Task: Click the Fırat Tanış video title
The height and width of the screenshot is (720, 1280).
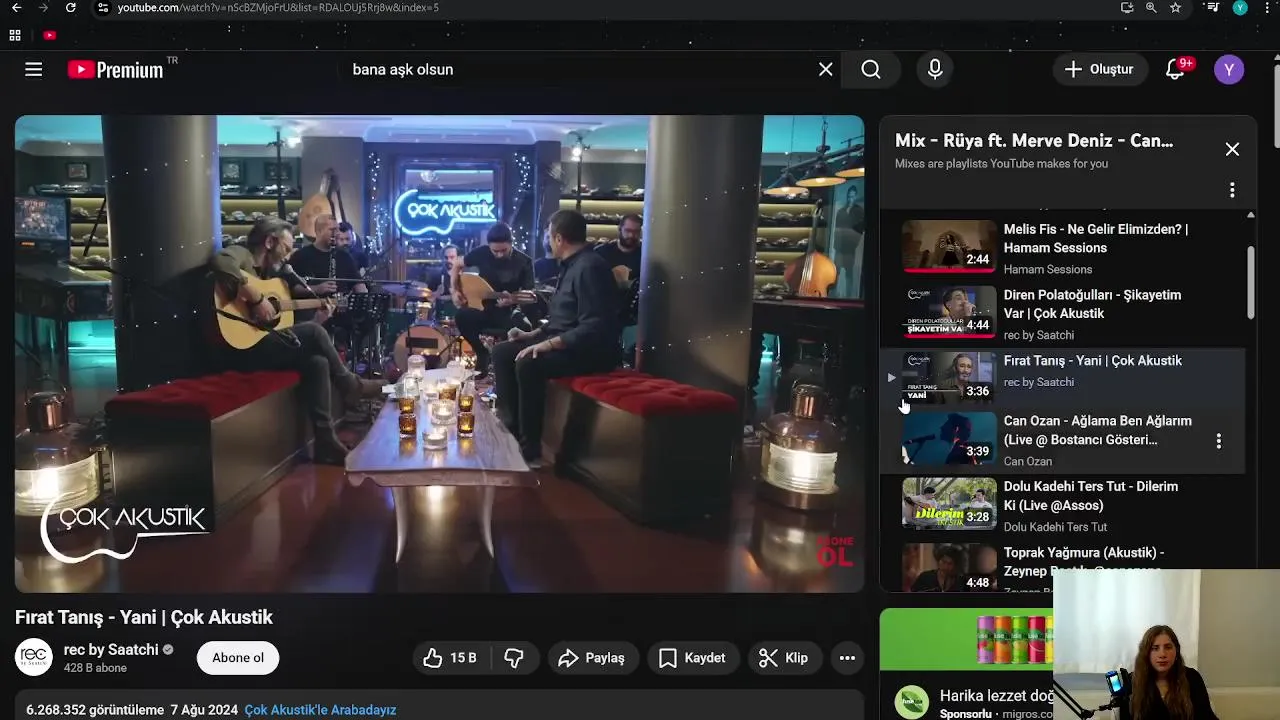Action: pyautogui.click(x=144, y=618)
